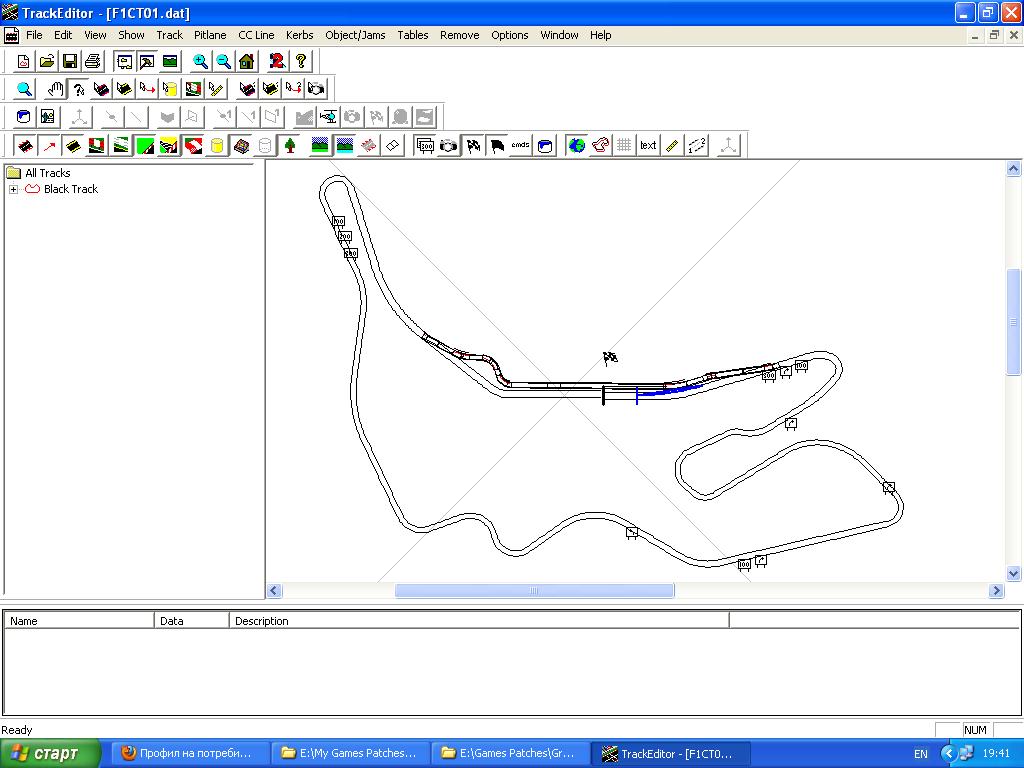Click the home view icon
1024x768 pixels.
(246, 62)
